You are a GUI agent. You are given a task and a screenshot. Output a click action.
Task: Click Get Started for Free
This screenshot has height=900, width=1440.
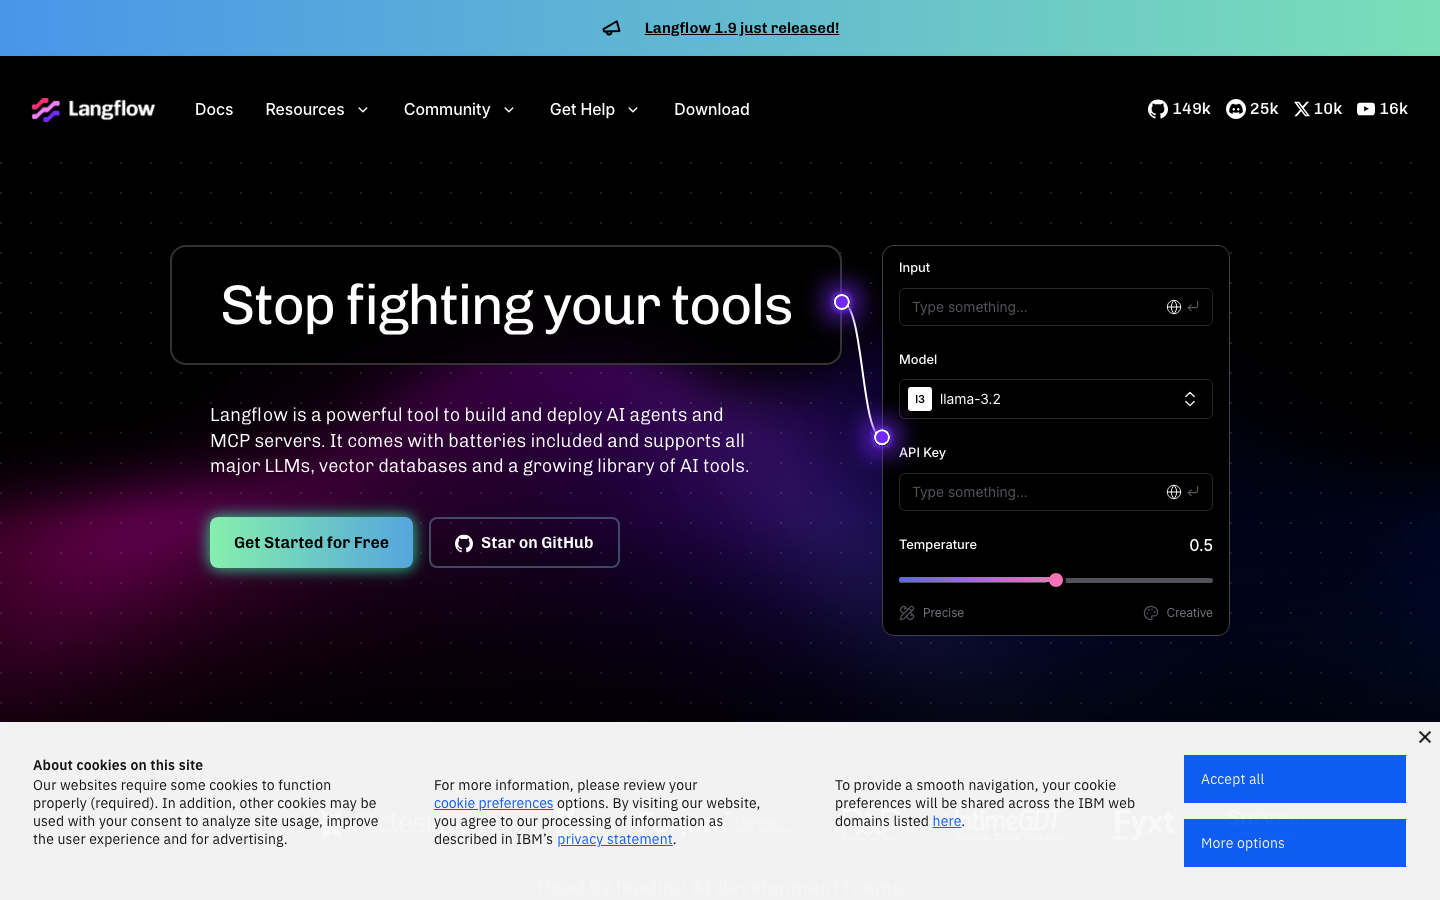click(311, 542)
